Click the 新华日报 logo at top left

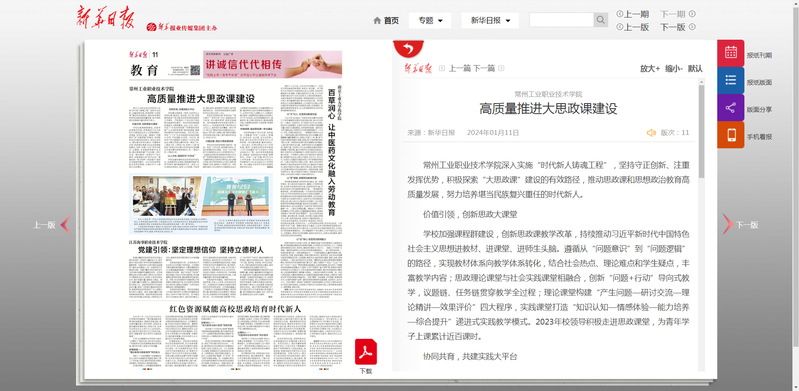(x=105, y=18)
